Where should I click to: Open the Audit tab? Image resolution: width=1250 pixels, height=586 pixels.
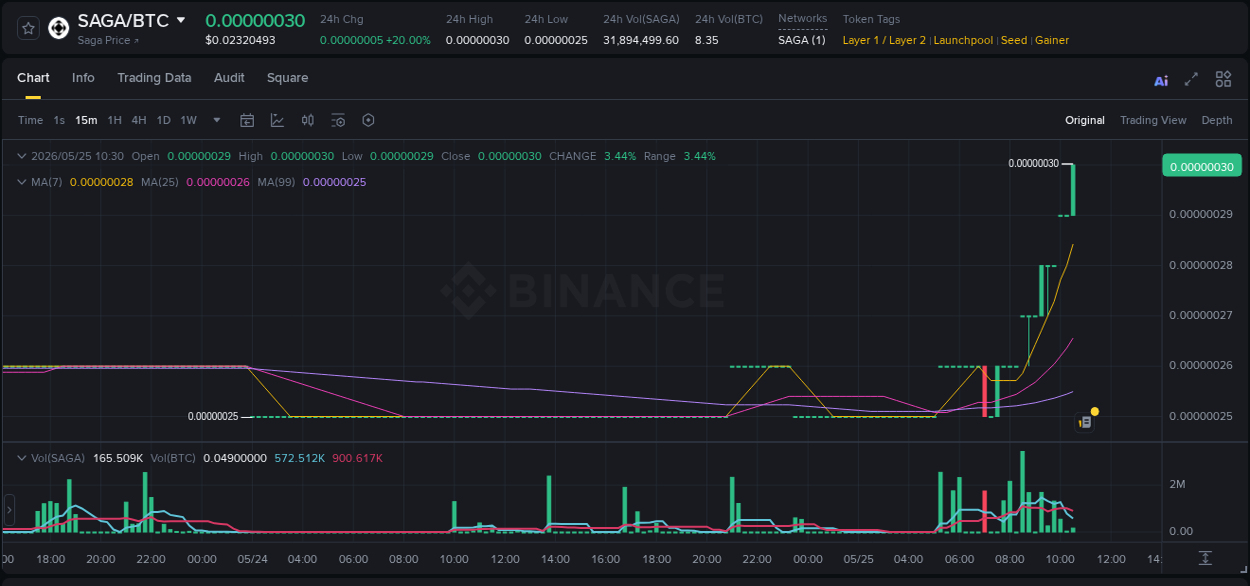[x=229, y=78]
